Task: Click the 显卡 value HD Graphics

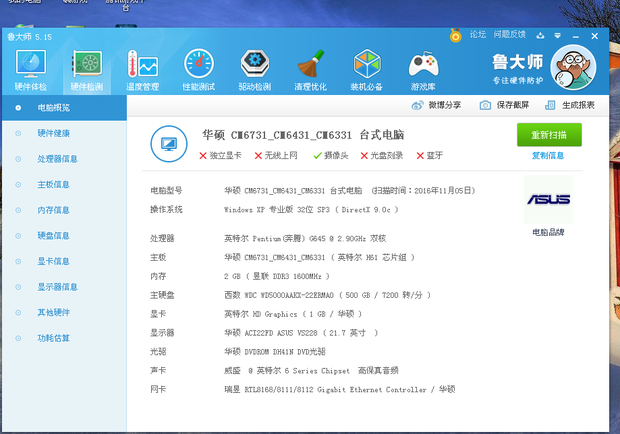Action: pyautogui.click(x=293, y=314)
